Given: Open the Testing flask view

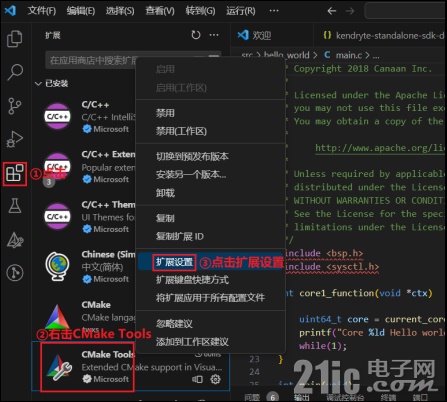Looking at the screenshot, I should pos(15,206).
